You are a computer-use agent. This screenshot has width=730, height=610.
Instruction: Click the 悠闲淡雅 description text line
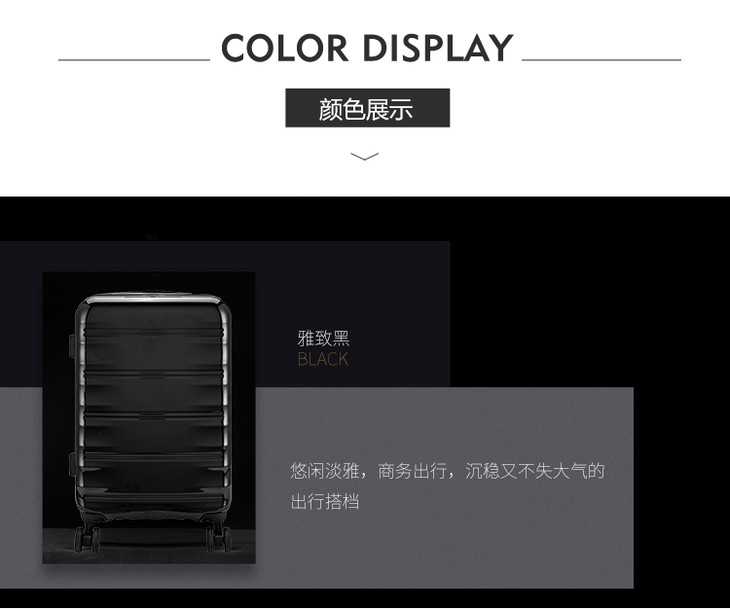pos(447,471)
